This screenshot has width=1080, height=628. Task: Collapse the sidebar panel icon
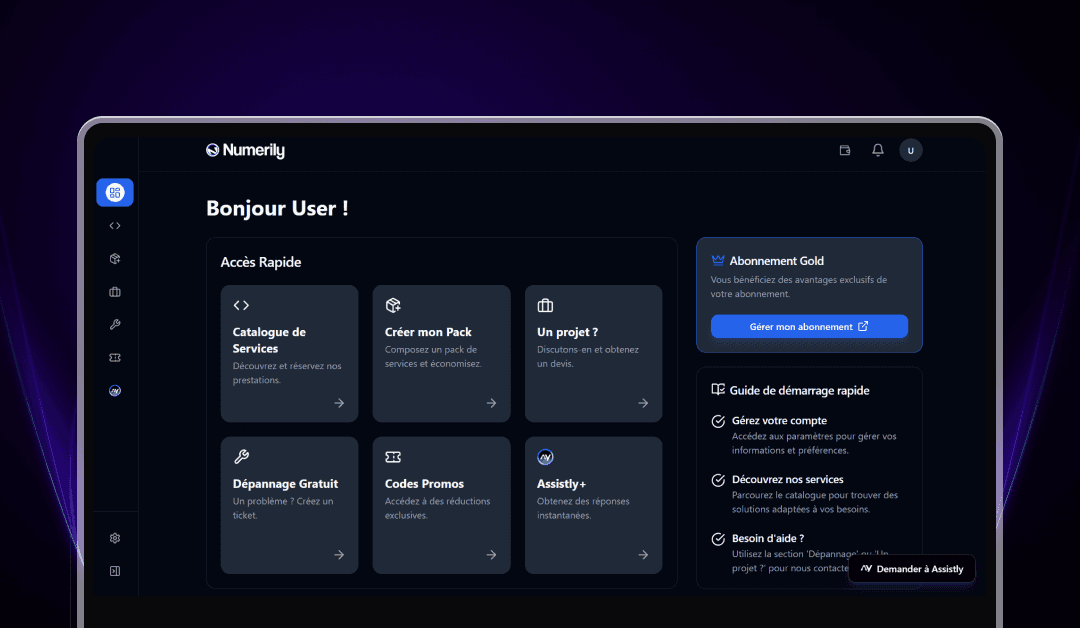115,571
